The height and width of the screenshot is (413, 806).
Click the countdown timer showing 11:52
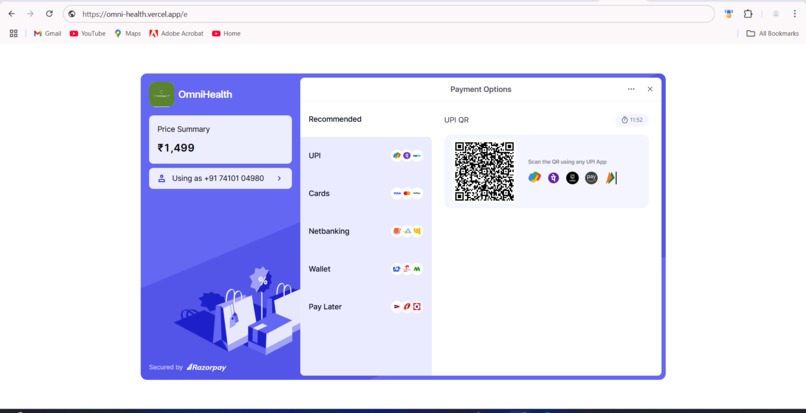click(632, 120)
